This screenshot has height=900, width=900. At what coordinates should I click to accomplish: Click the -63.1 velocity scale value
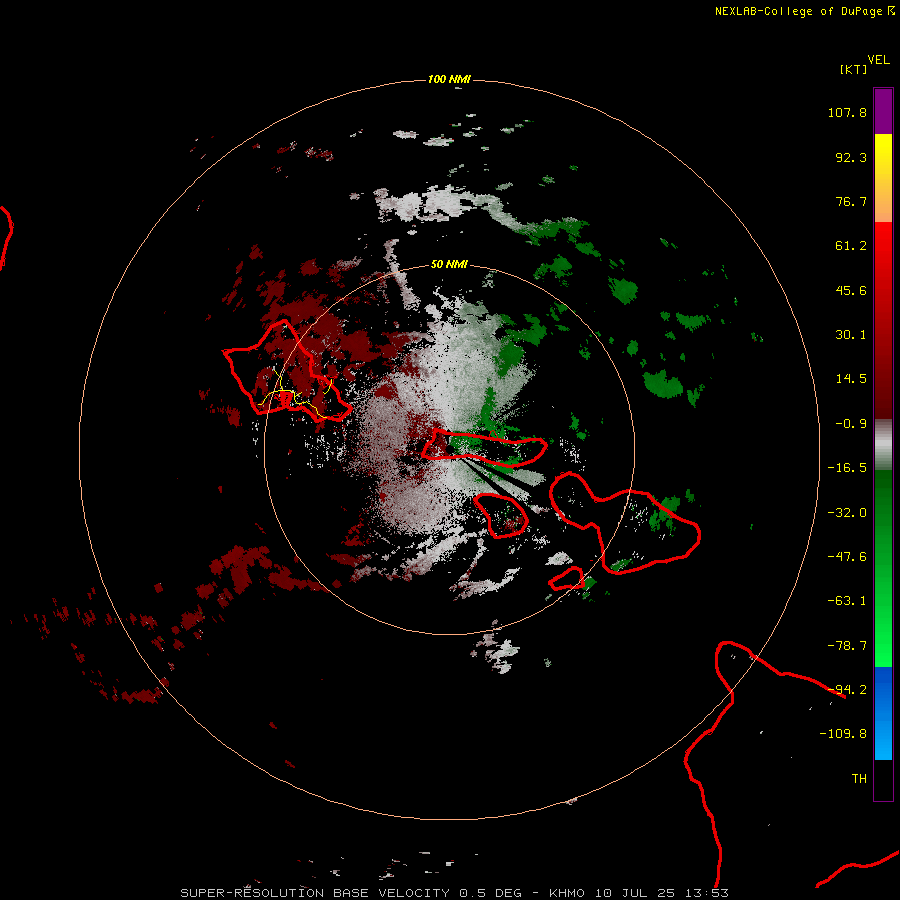[x=847, y=601]
